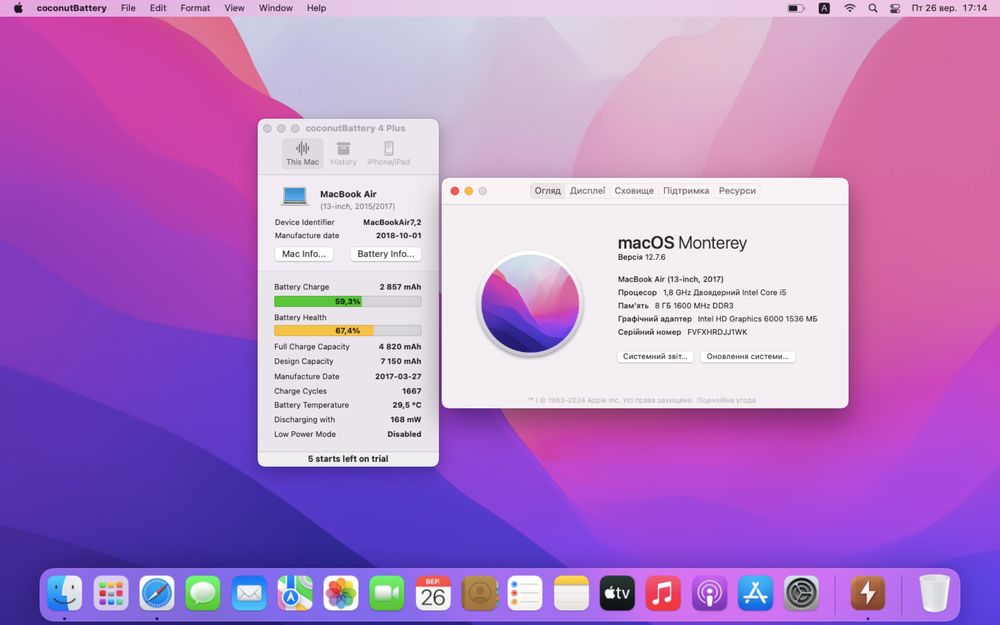Switch to History tab in coconutBattery
The width and height of the screenshot is (1000, 625).
tap(343, 154)
